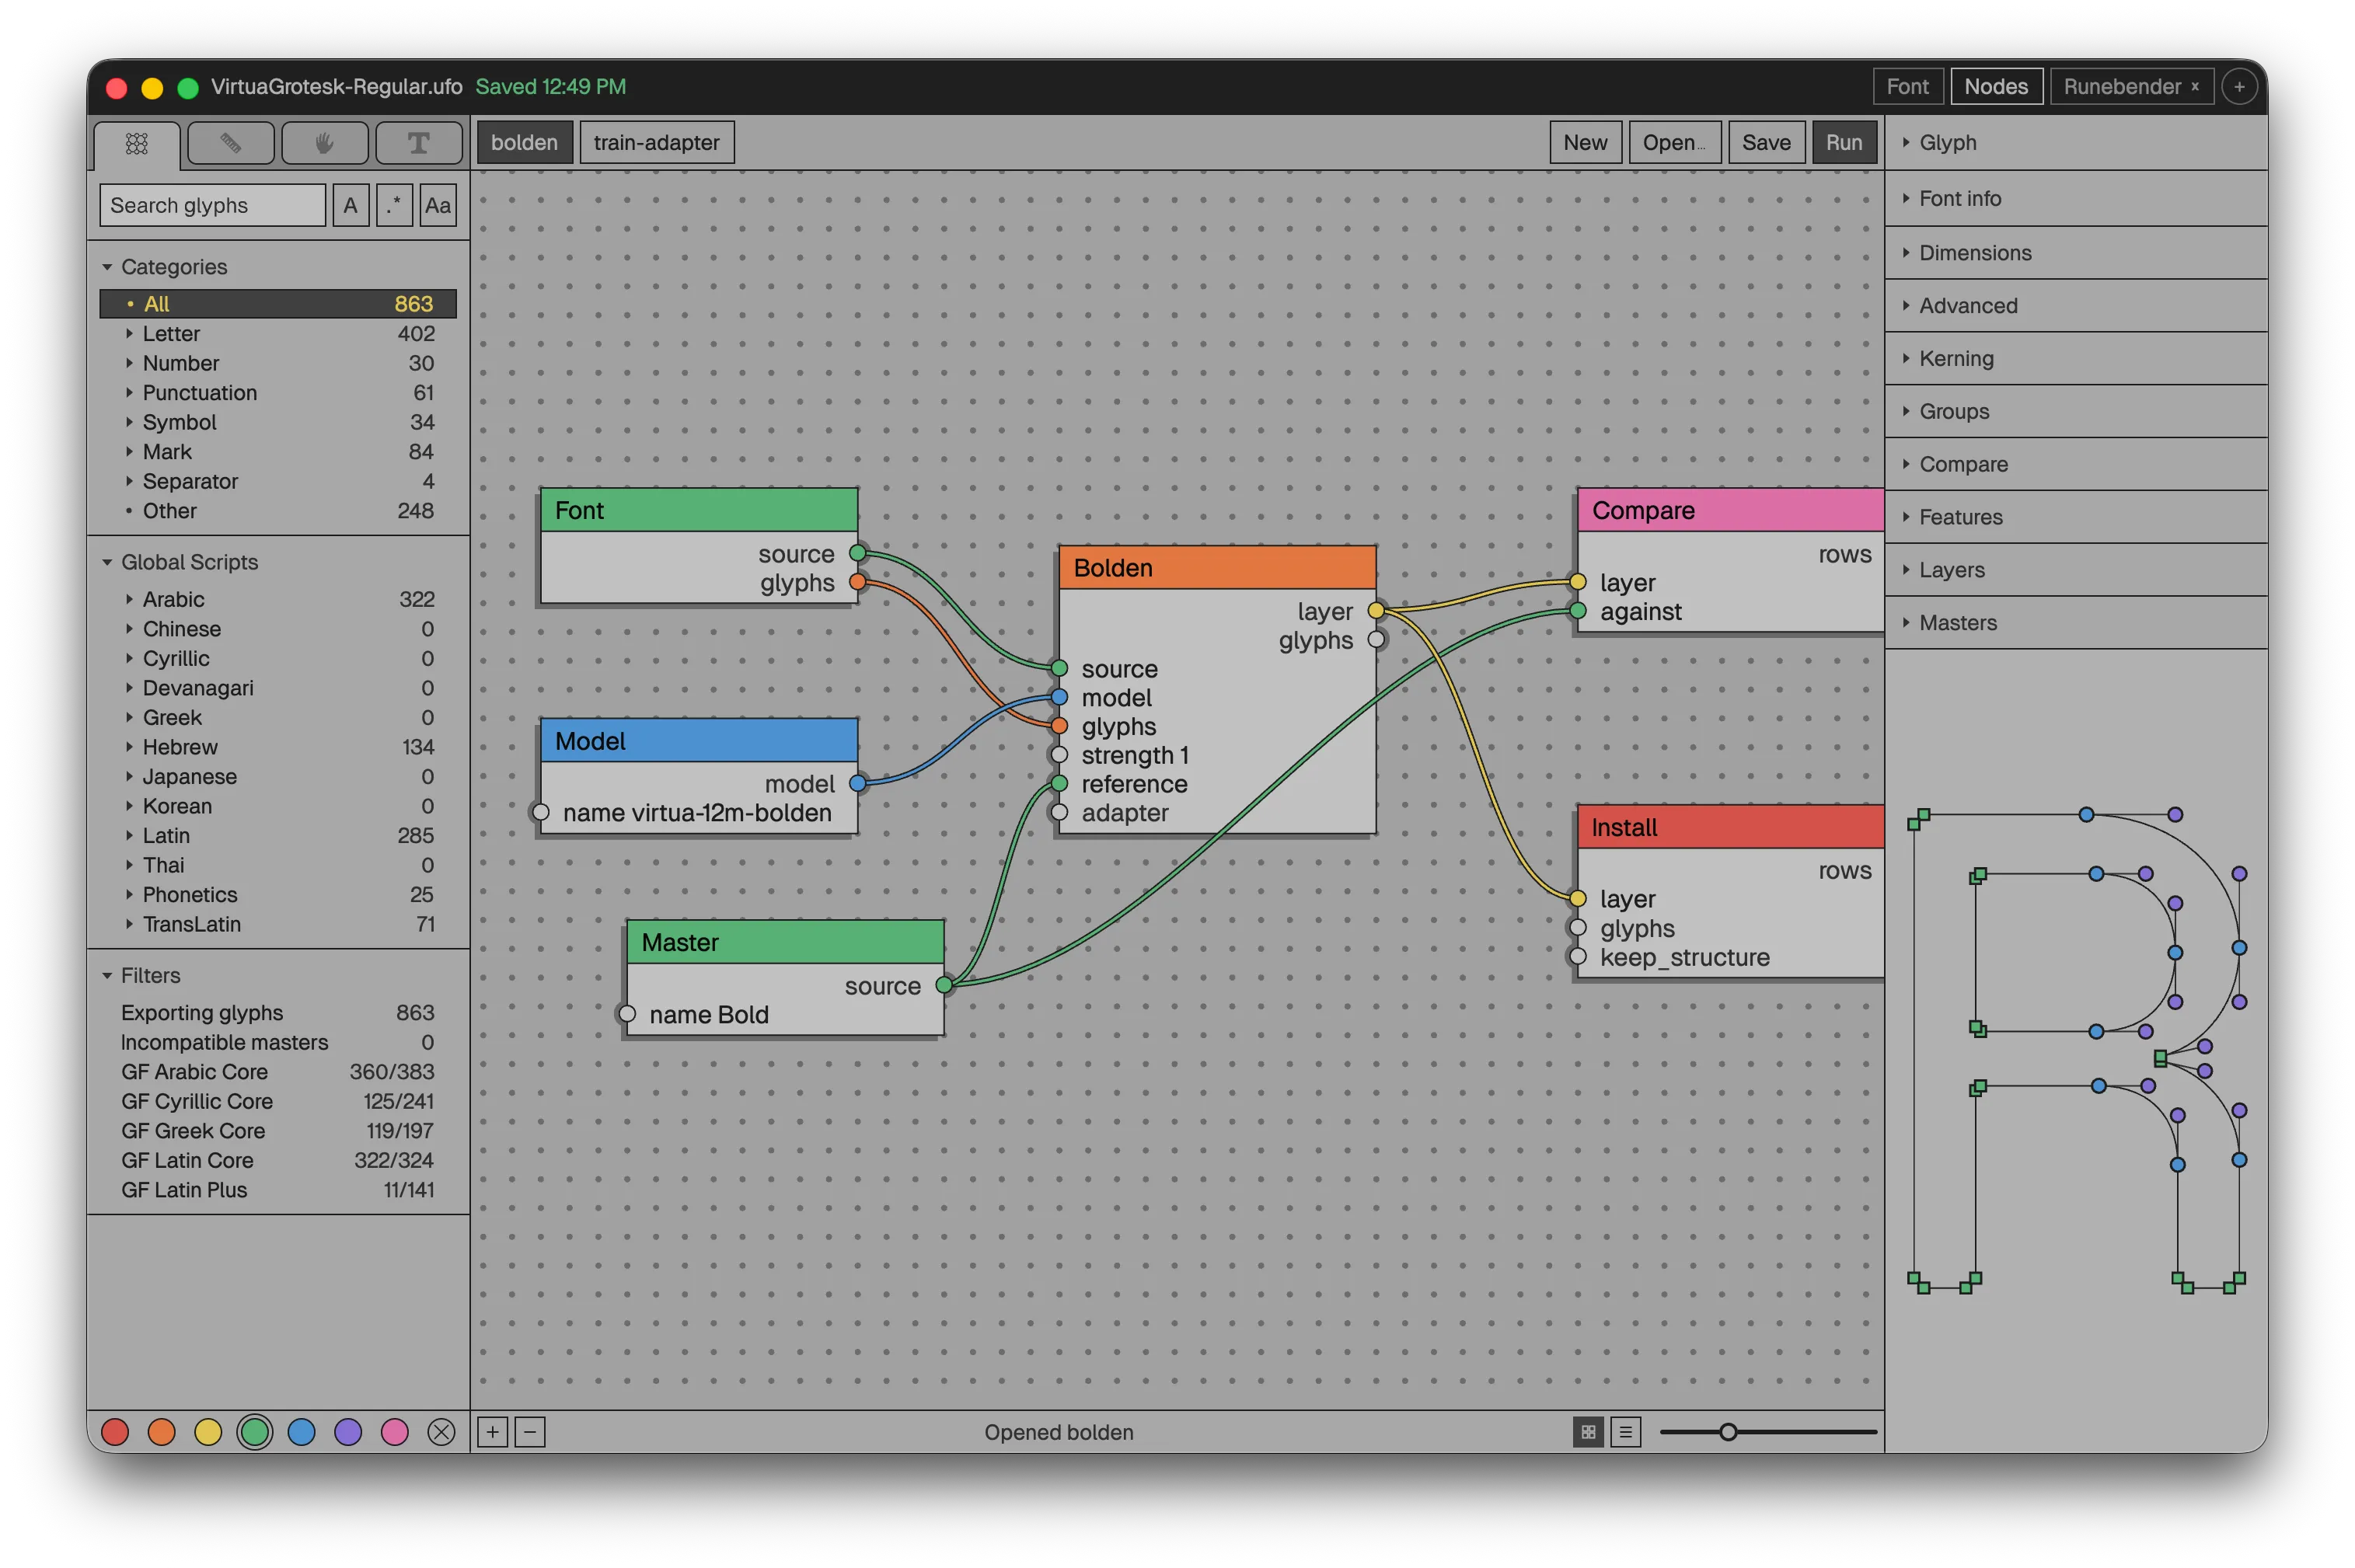This screenshot has width=2355, height=1568.
Task: Click the New button
Action: click(x=1585, y=142)
